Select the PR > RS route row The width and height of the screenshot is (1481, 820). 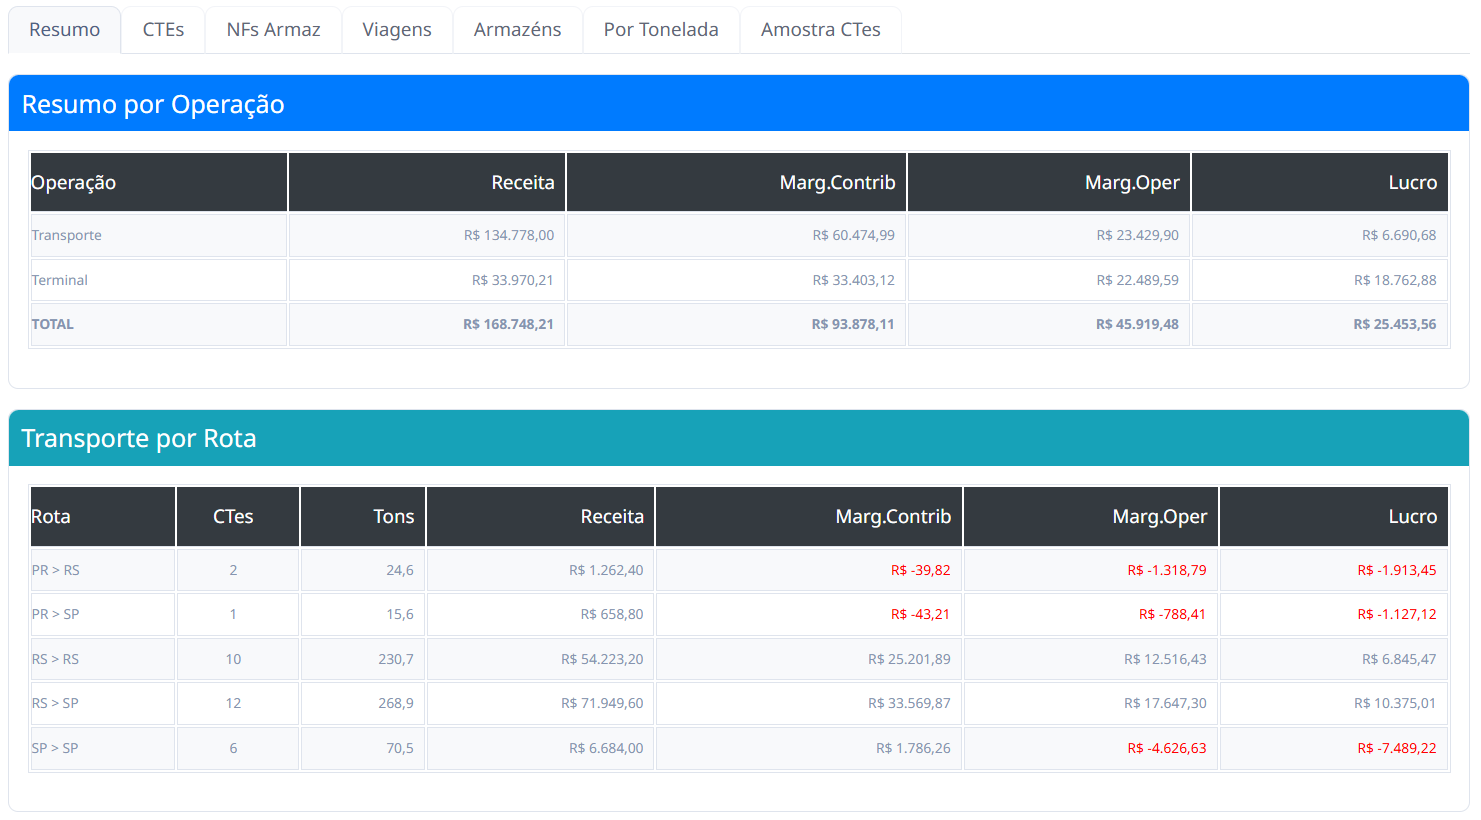(x=56, y=571)
